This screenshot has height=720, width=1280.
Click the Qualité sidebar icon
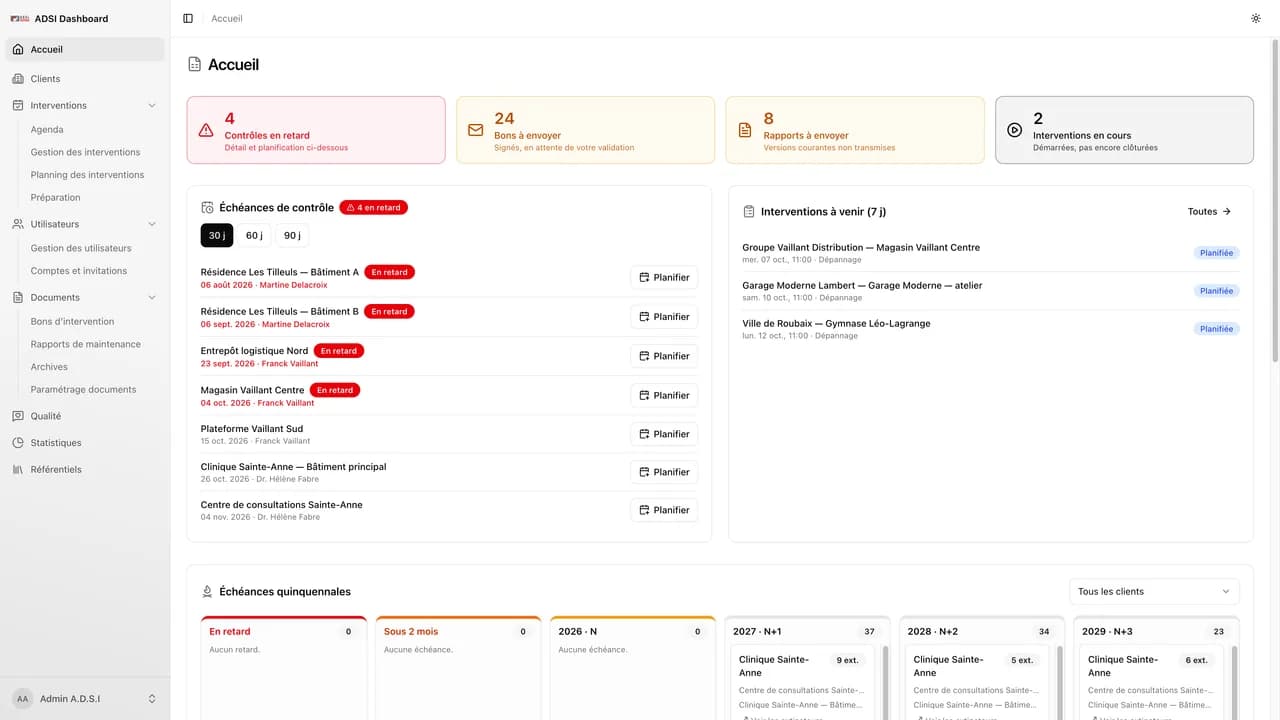coord(18,416)
